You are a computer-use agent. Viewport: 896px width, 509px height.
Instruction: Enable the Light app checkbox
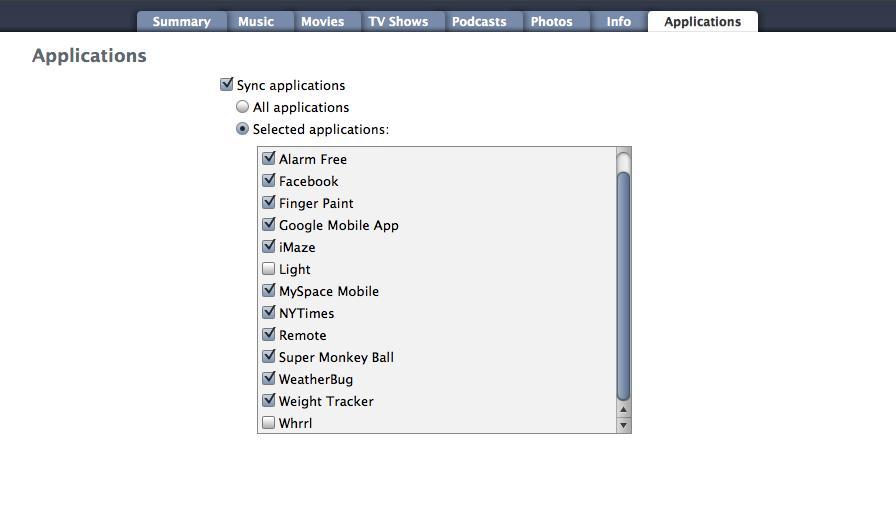coord(269,268)
